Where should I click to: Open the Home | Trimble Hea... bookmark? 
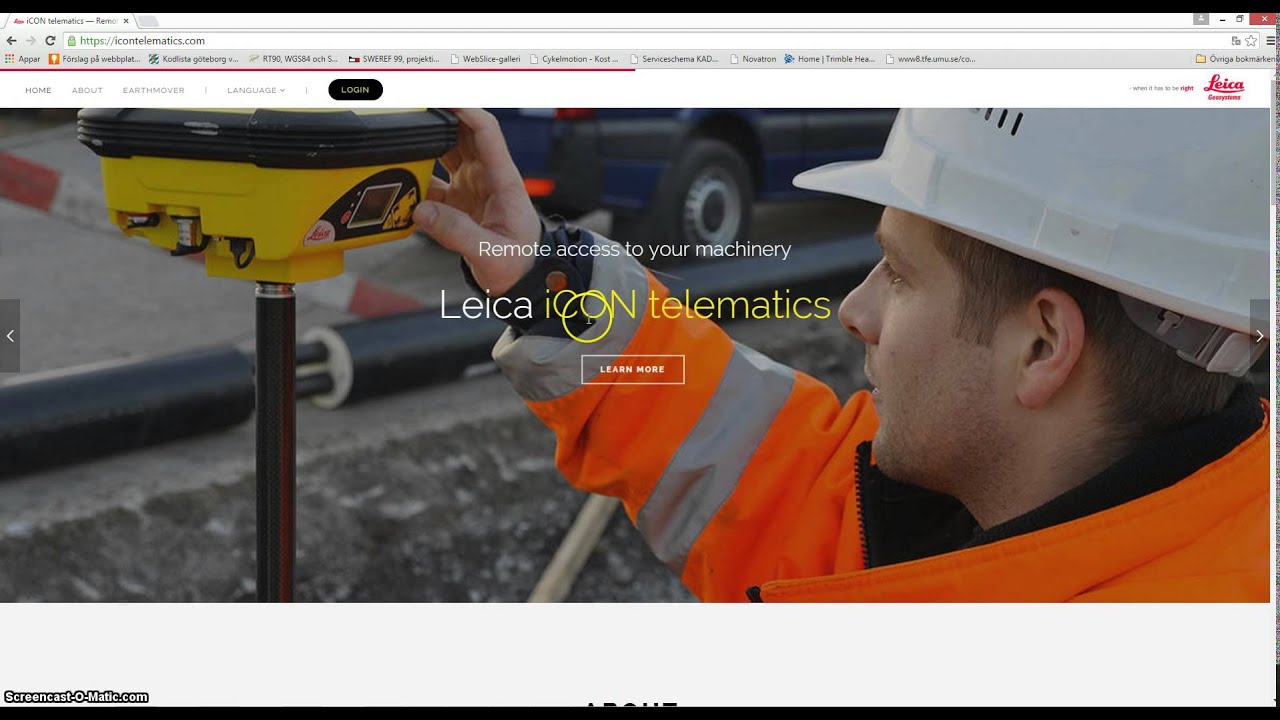[x=830, y=59]
